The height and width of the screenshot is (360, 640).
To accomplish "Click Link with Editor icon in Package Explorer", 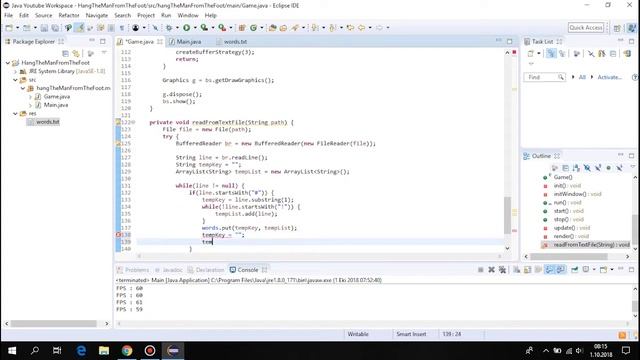I will (x=76, y=53).
